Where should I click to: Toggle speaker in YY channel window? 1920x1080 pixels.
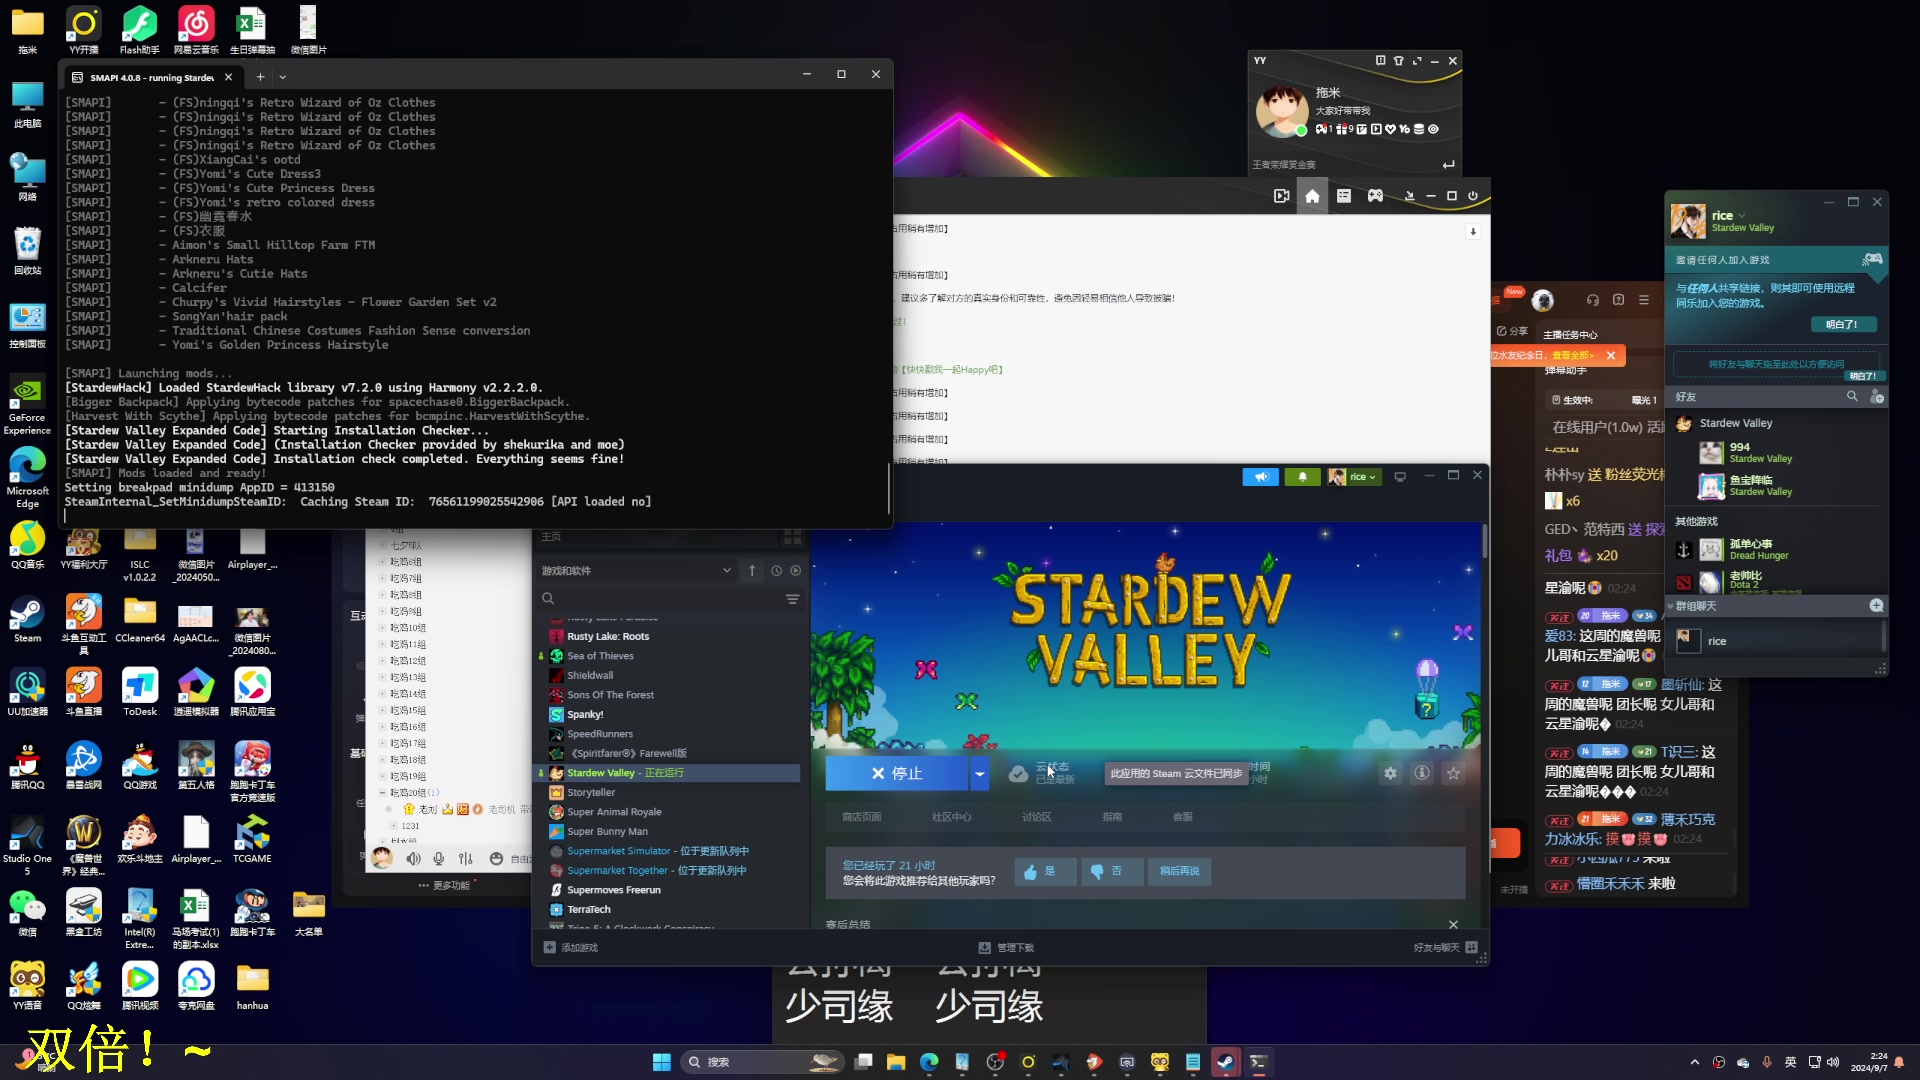pos(414,859)
